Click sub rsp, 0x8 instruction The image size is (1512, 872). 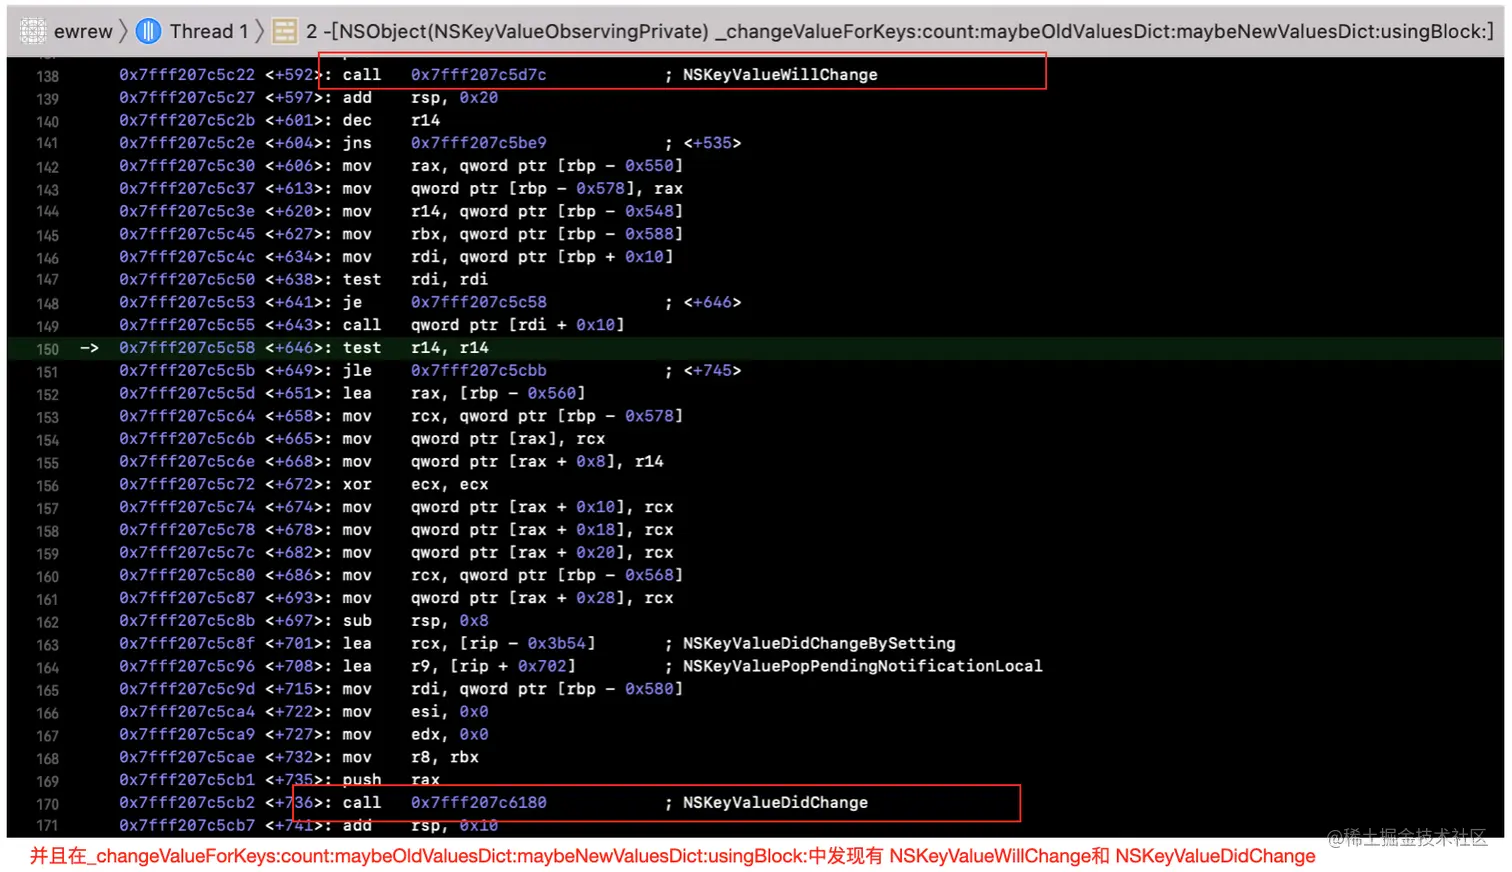pyautogui.click(x=416, y=621)
